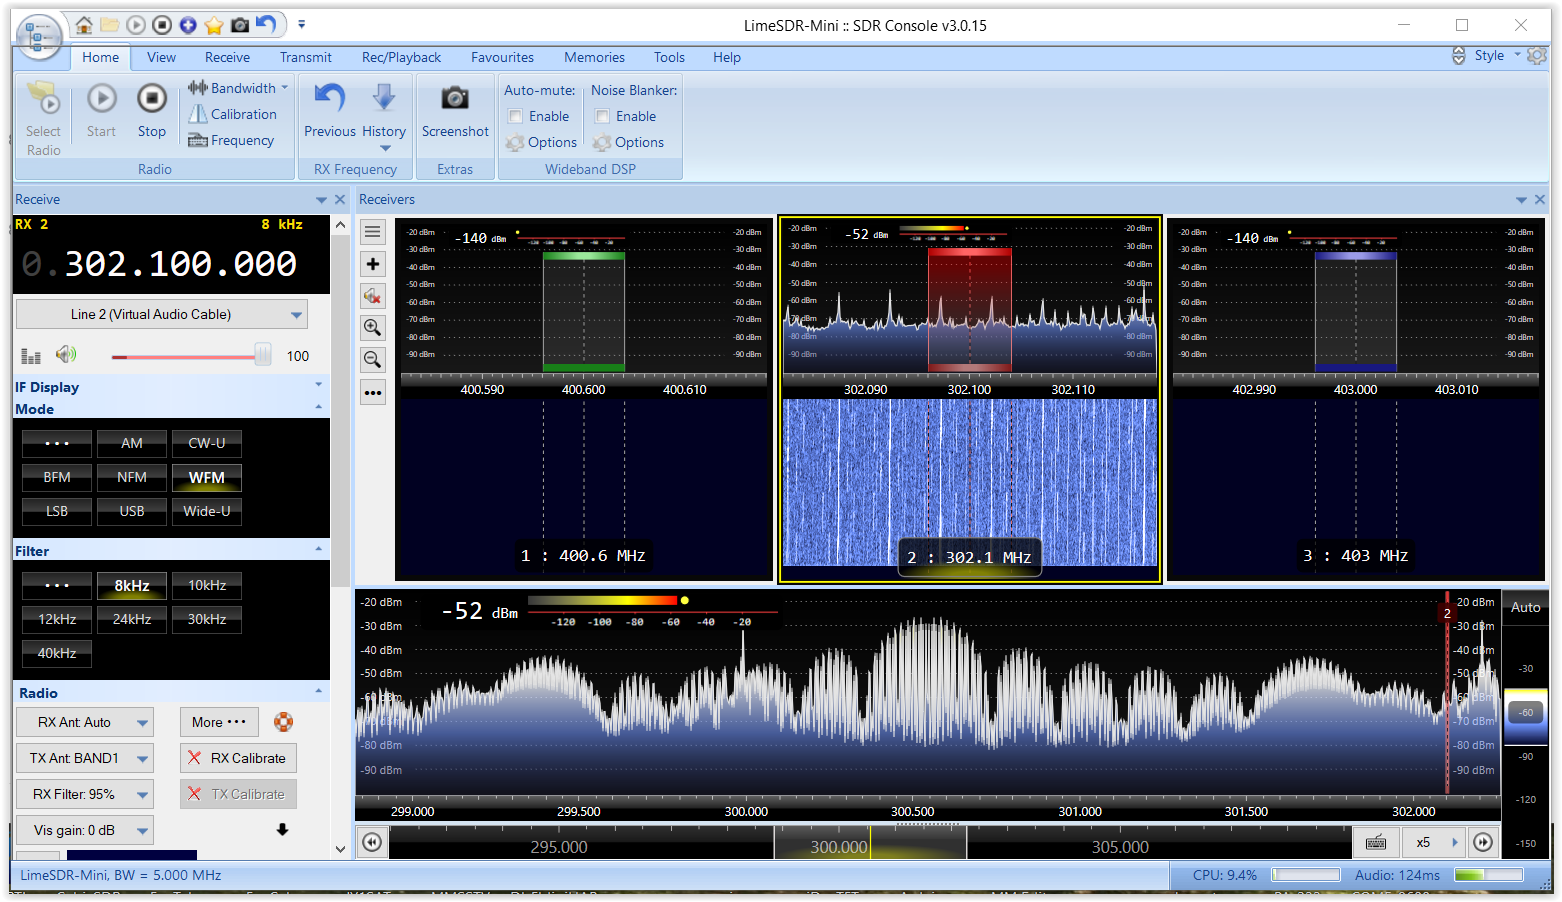The height and width of the screenshot is (902, 1562).
Task: Open the Receive ribbon tab
Action: pyautogui.click(x=227, y=57)
